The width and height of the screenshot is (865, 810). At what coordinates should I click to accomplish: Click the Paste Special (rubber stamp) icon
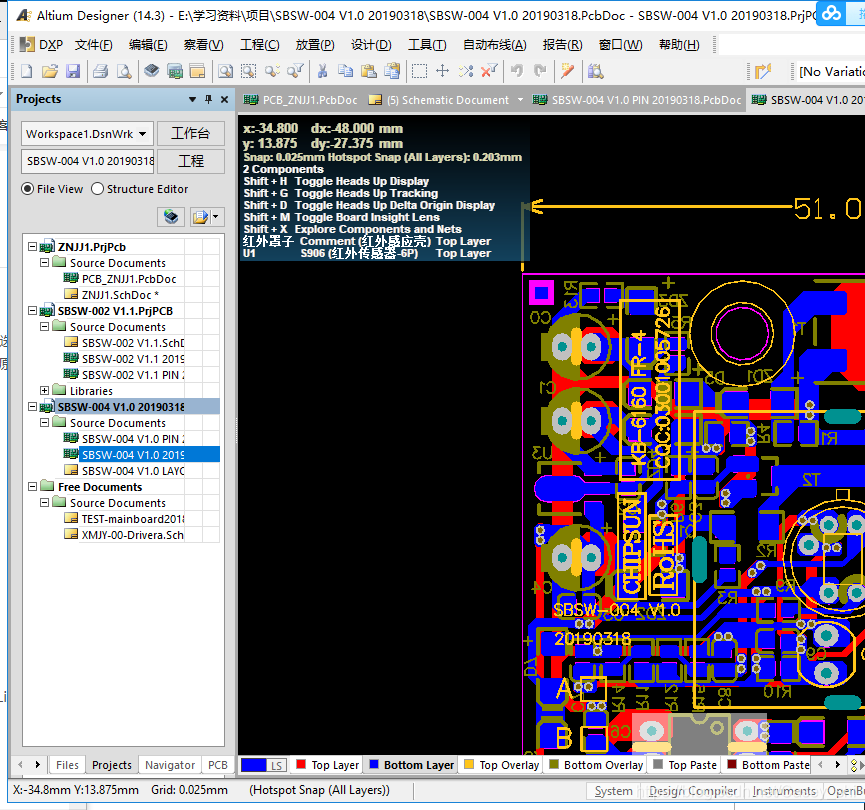[x=392, y=71]
